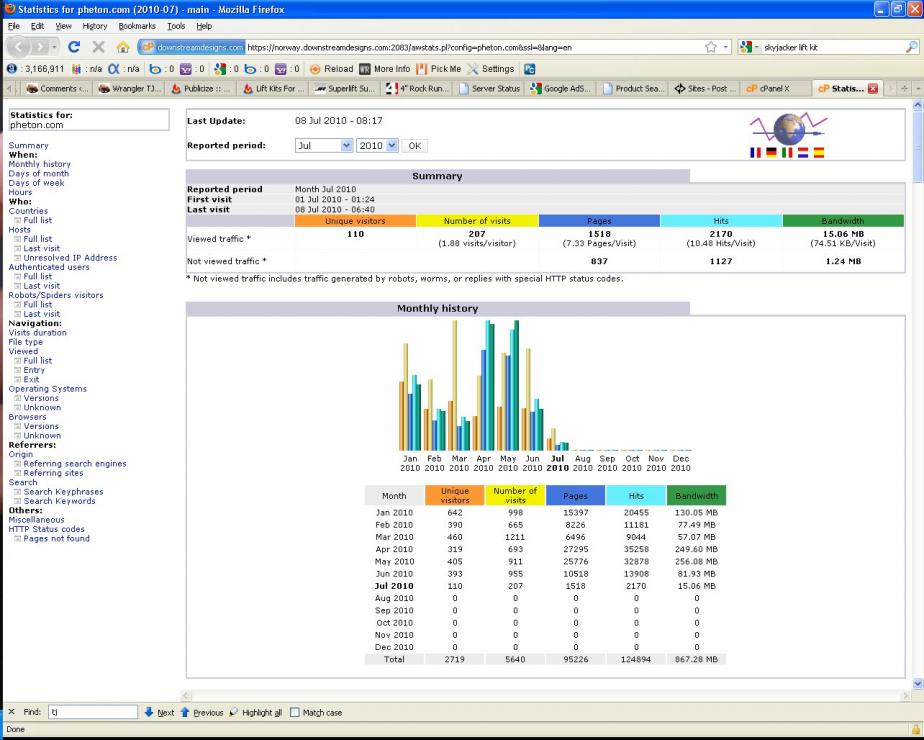Open the month dropdown showing Jul
This screenshot has height=740, width=924.
click(324, 145)
